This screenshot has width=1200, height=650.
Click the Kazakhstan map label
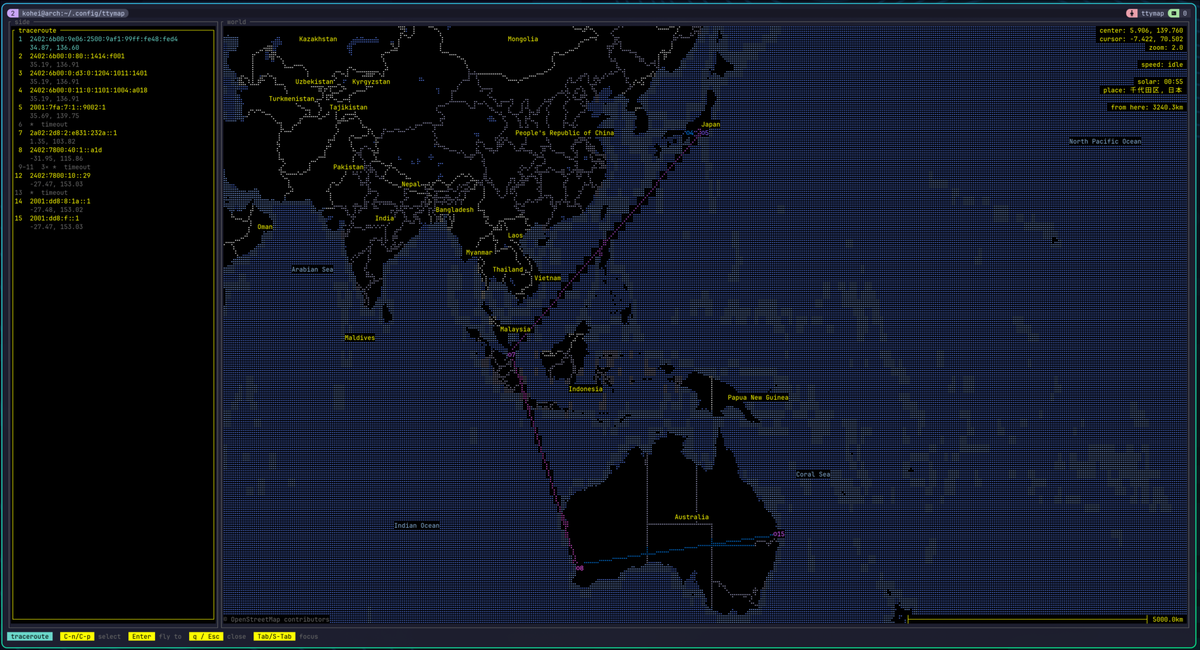(x=318, y=39)
